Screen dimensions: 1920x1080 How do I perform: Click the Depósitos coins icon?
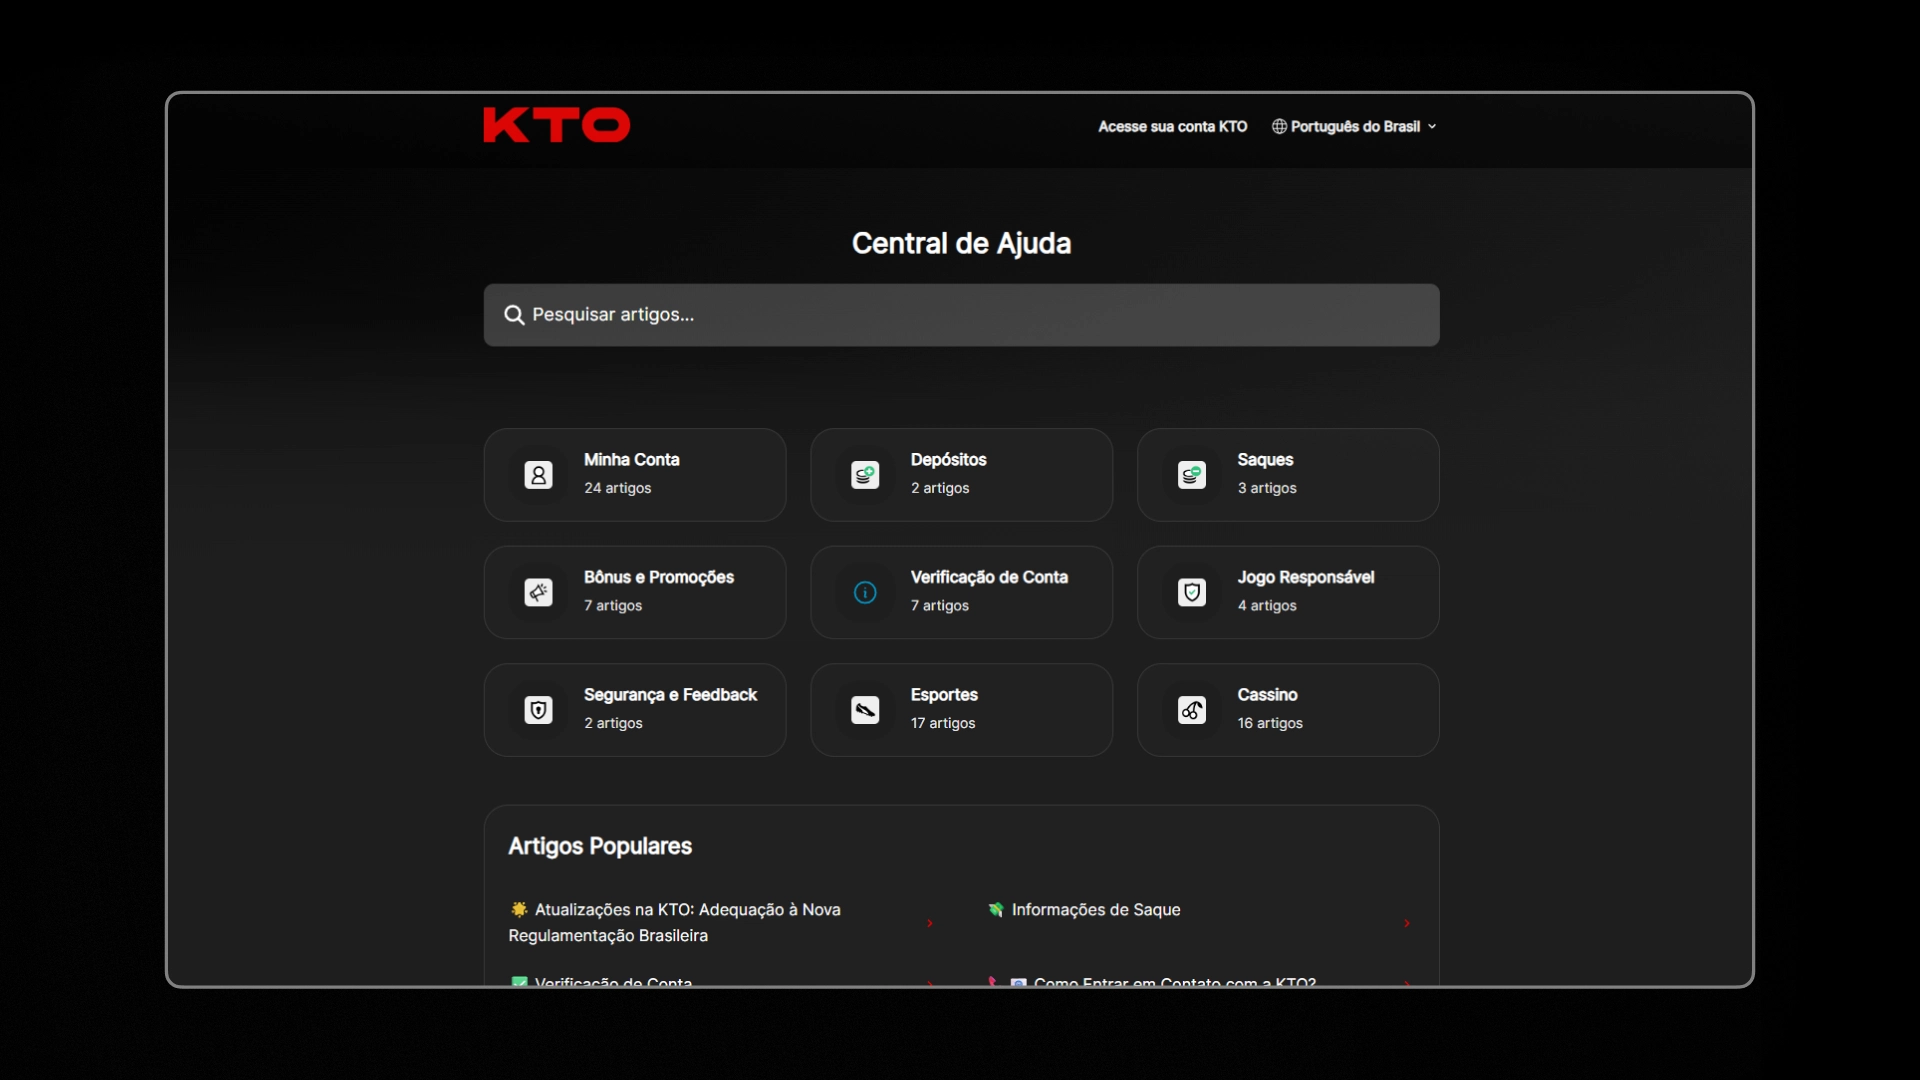coord(864,475)
